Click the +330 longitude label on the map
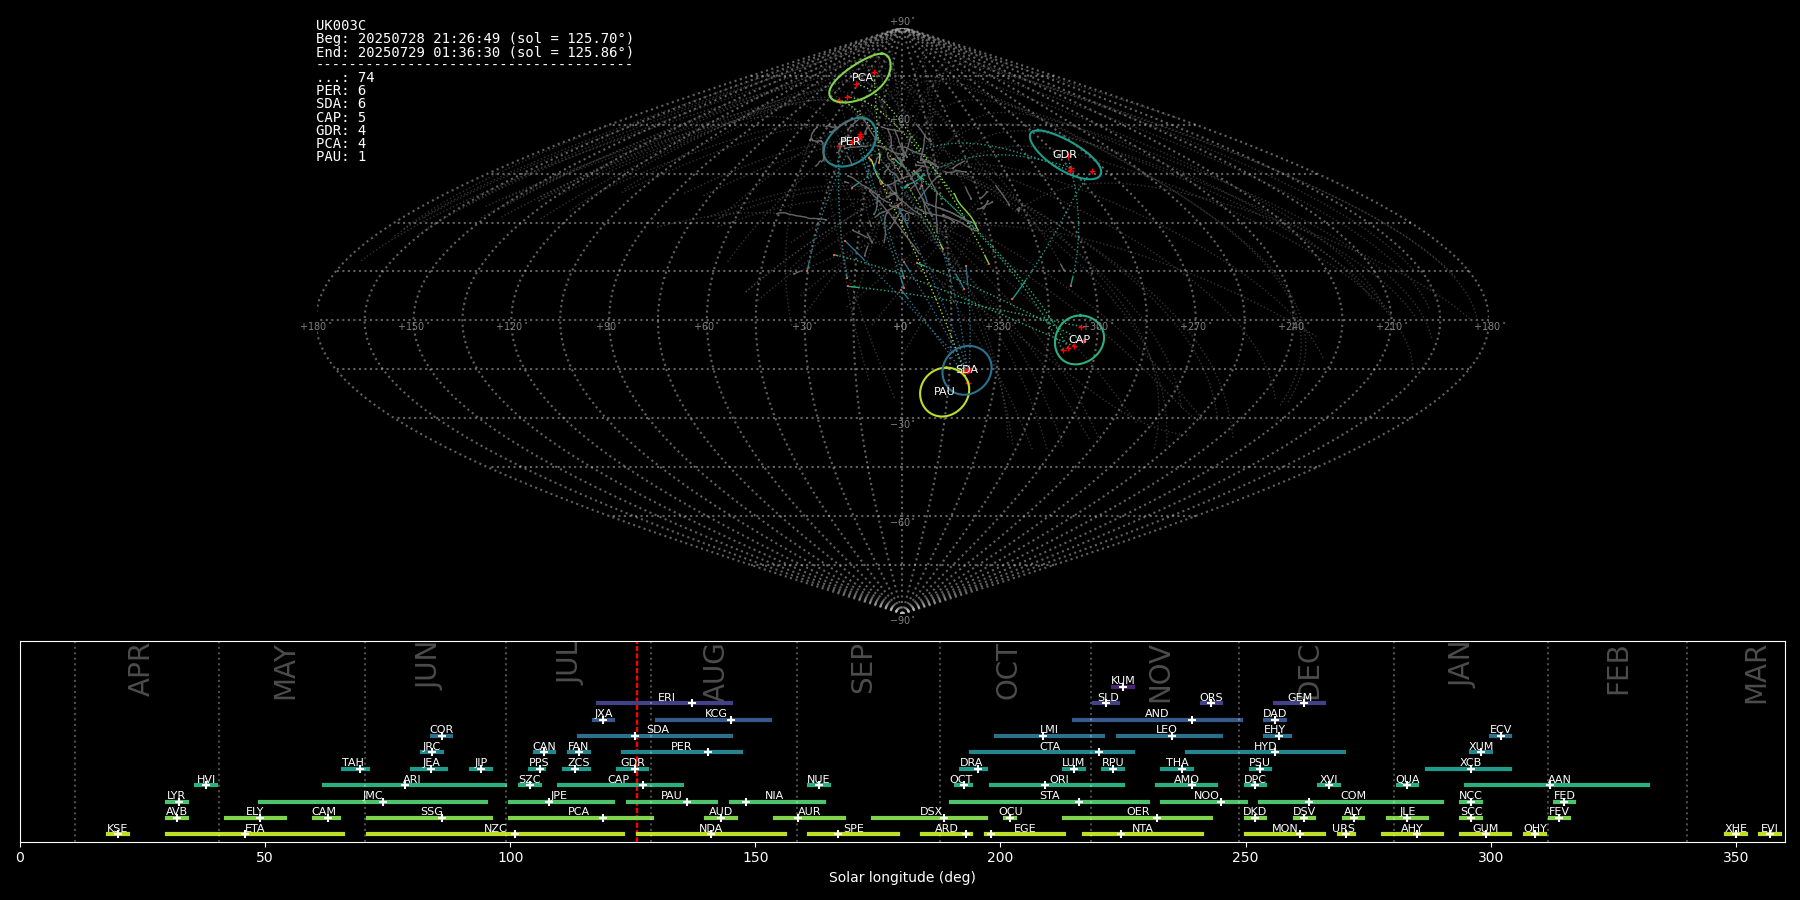 (x=998, y=326)
